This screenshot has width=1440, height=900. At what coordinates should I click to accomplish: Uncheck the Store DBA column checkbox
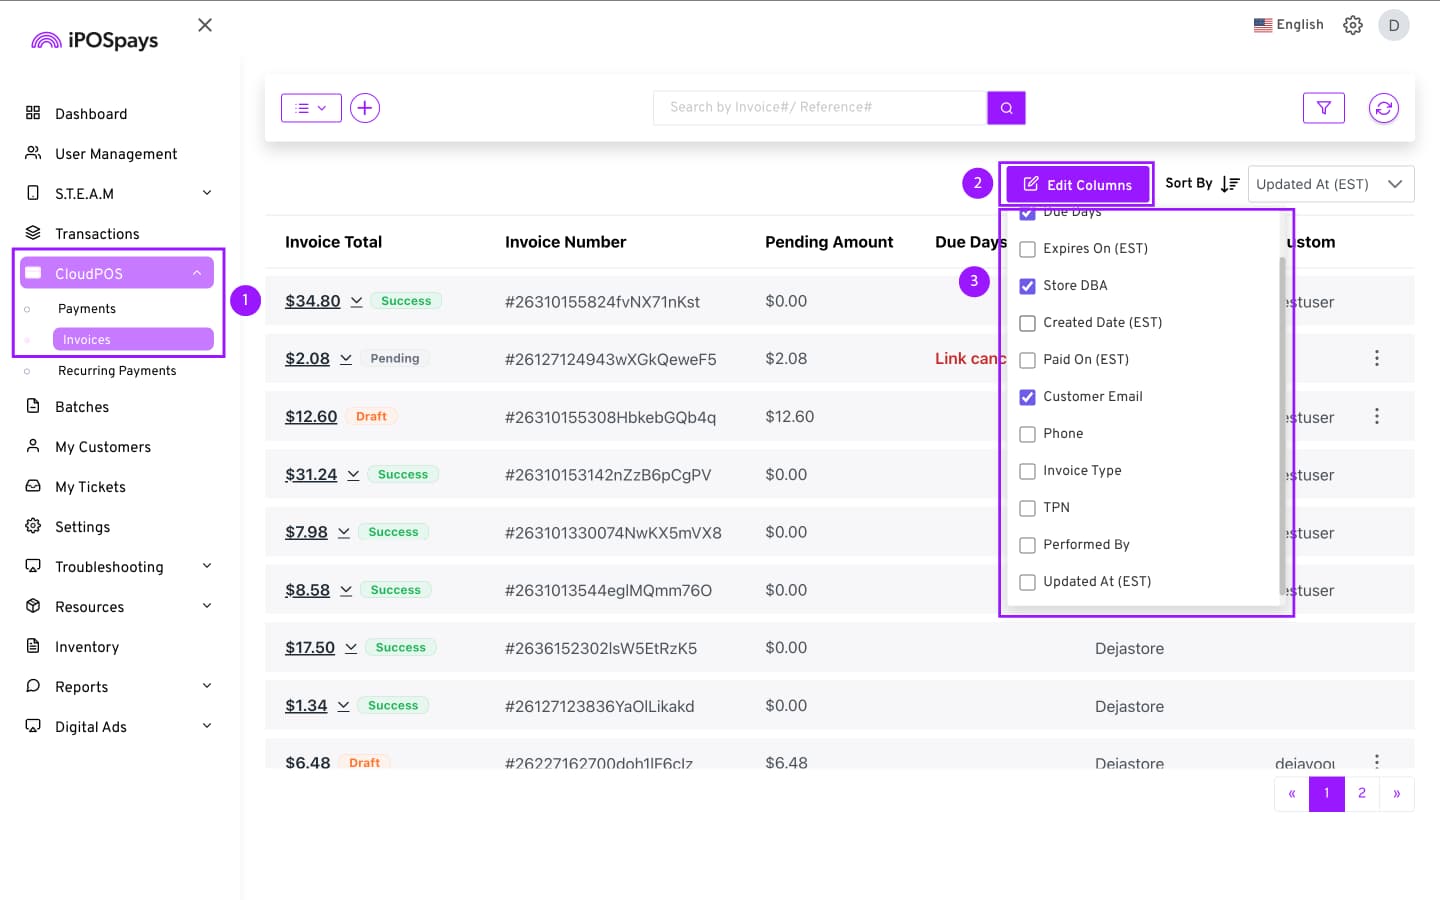tap(1027, 286)
